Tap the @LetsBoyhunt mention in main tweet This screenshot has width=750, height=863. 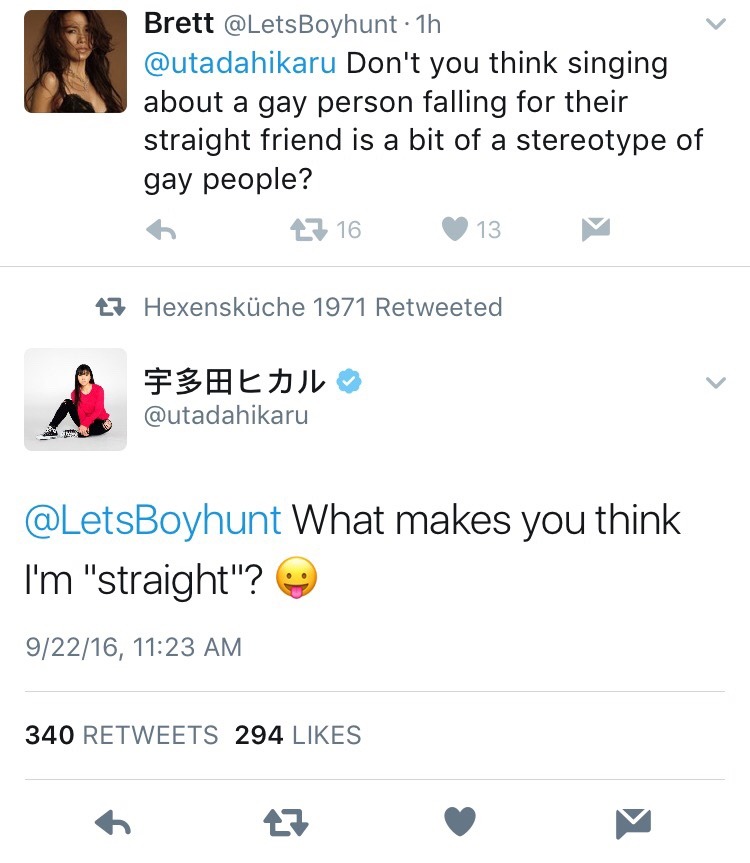pyautogui.click(x=153, y=521)
